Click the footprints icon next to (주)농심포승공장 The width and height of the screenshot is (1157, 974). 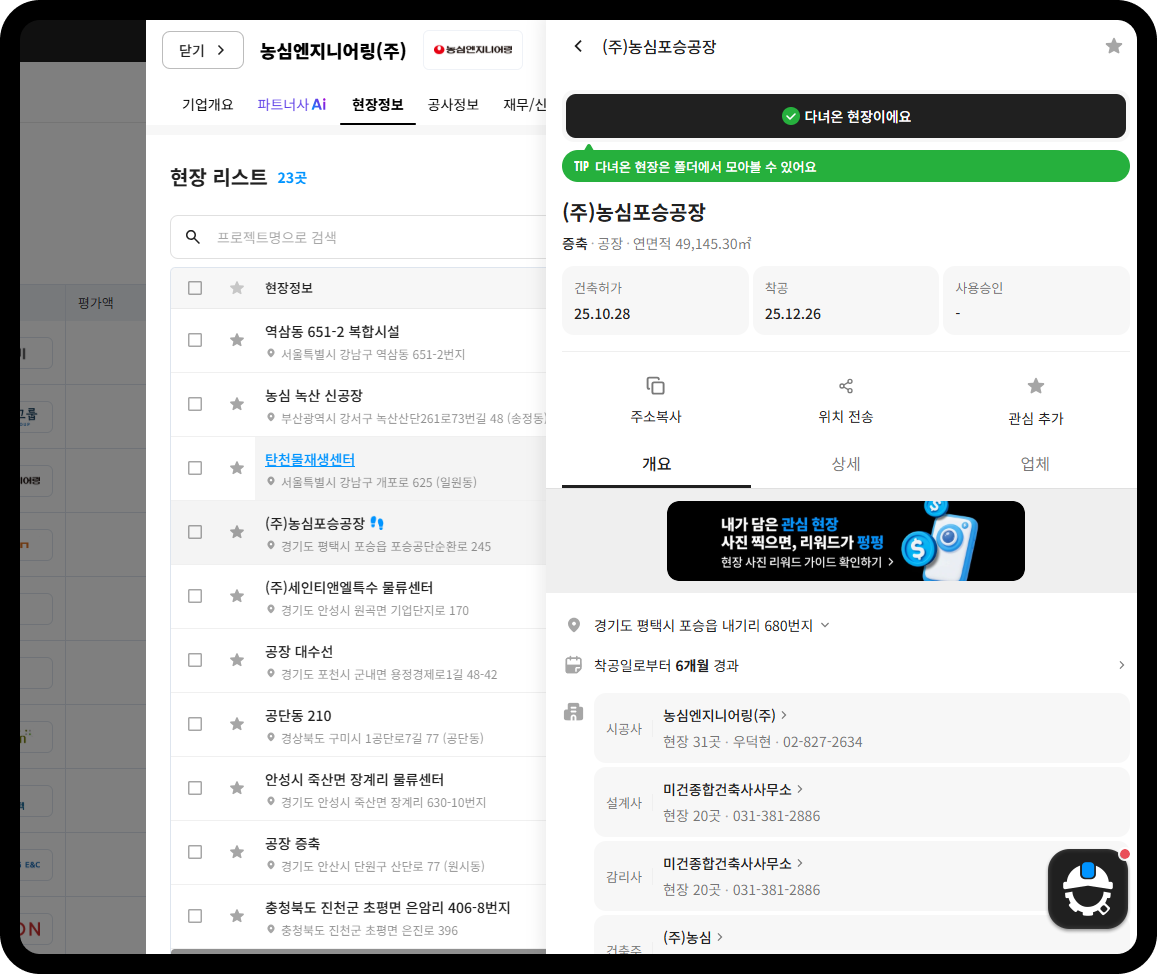pos(377,523)
